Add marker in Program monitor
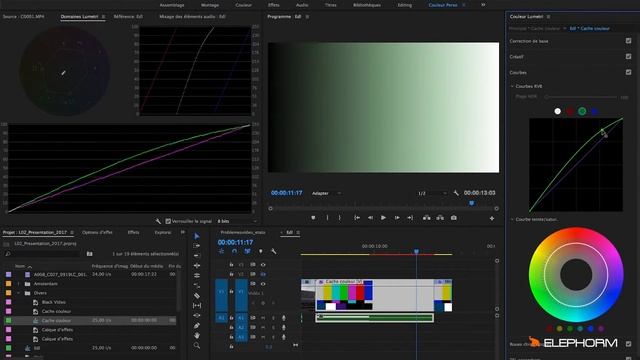 tap(313, 218)
